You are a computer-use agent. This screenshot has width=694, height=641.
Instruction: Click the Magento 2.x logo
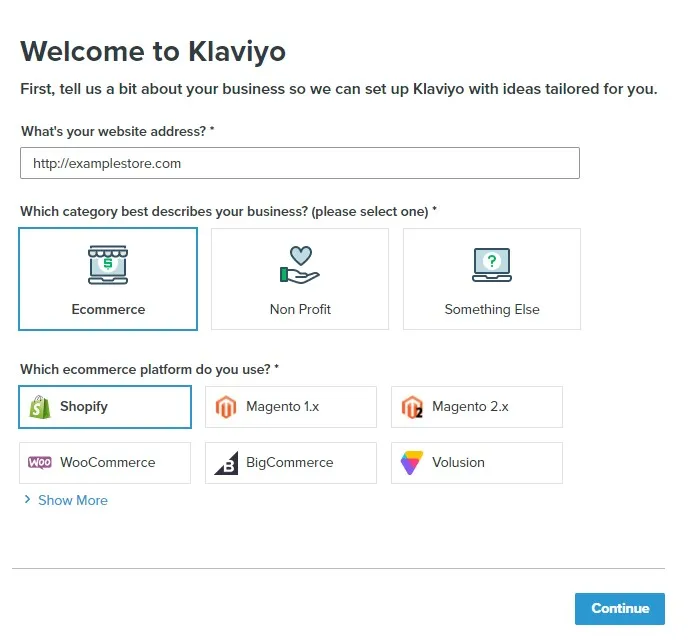[412, 407]
